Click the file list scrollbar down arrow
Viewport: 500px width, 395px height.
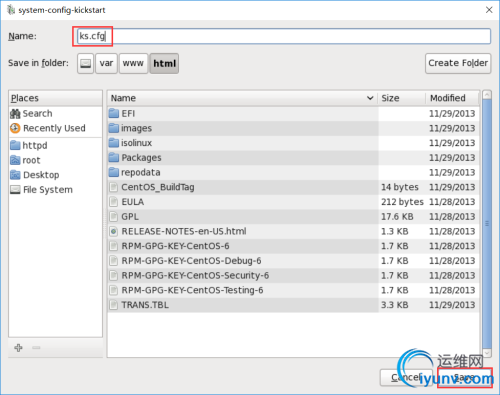point(487,353)
